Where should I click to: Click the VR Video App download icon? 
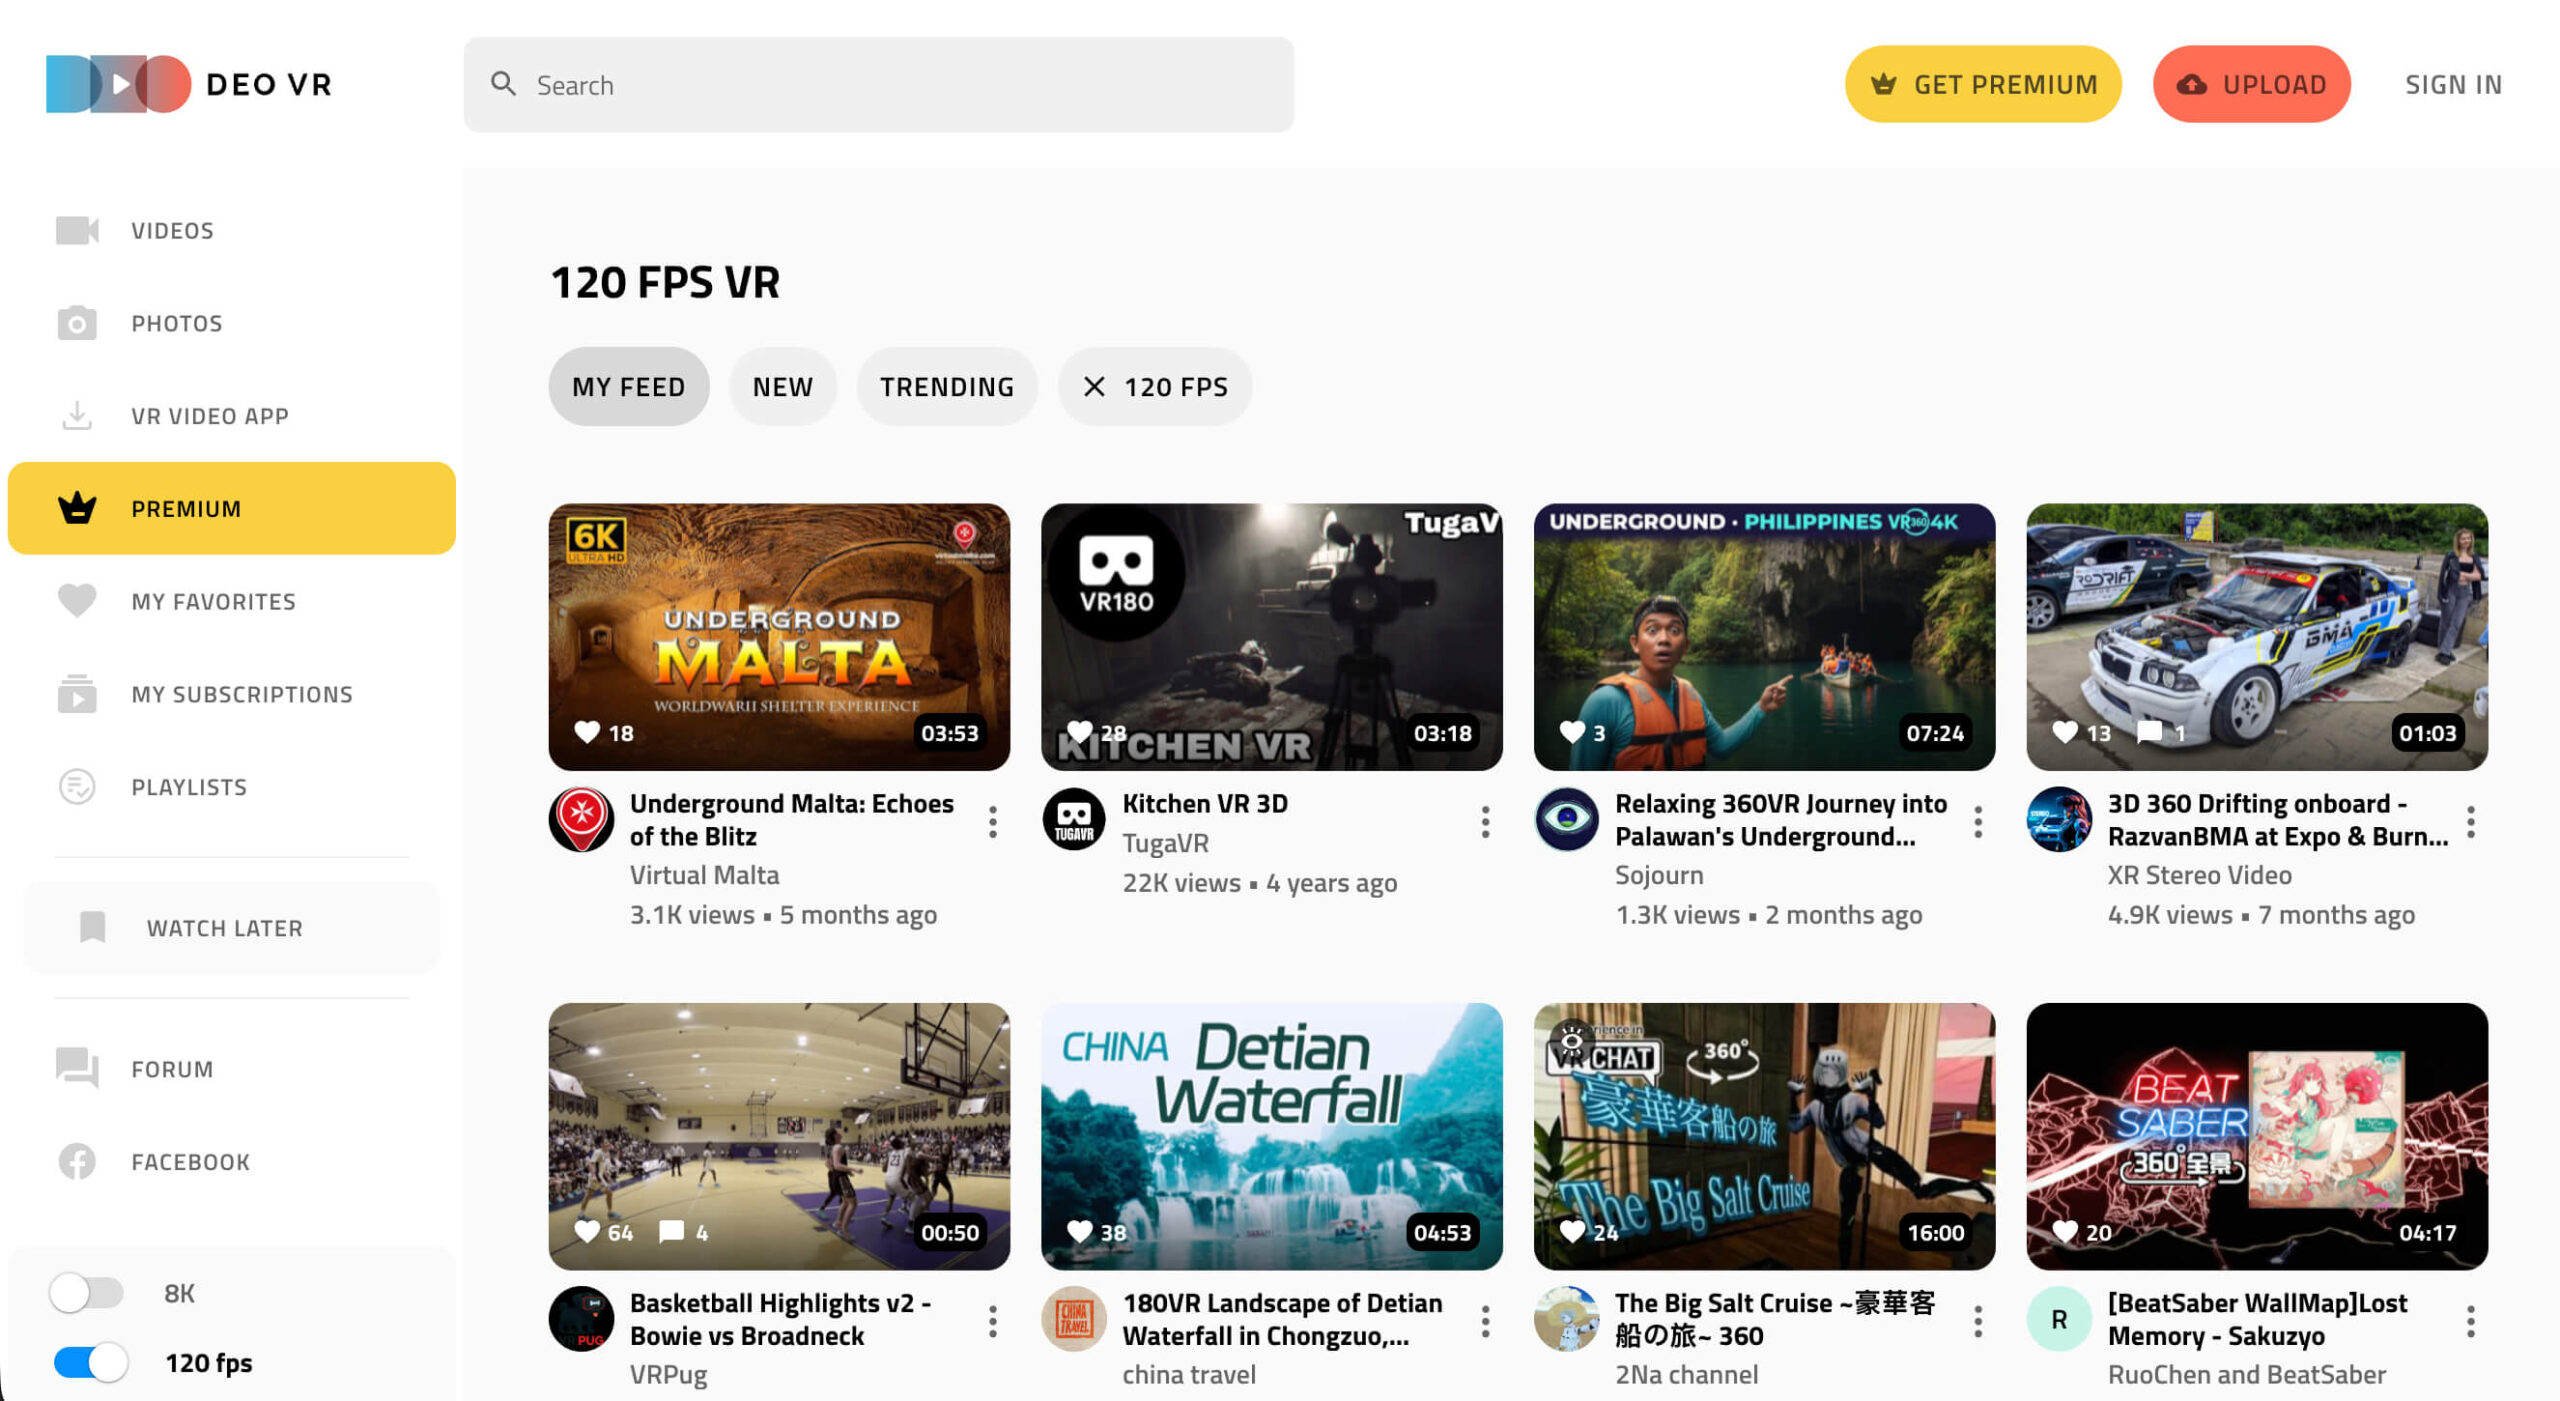pos(77,415)
